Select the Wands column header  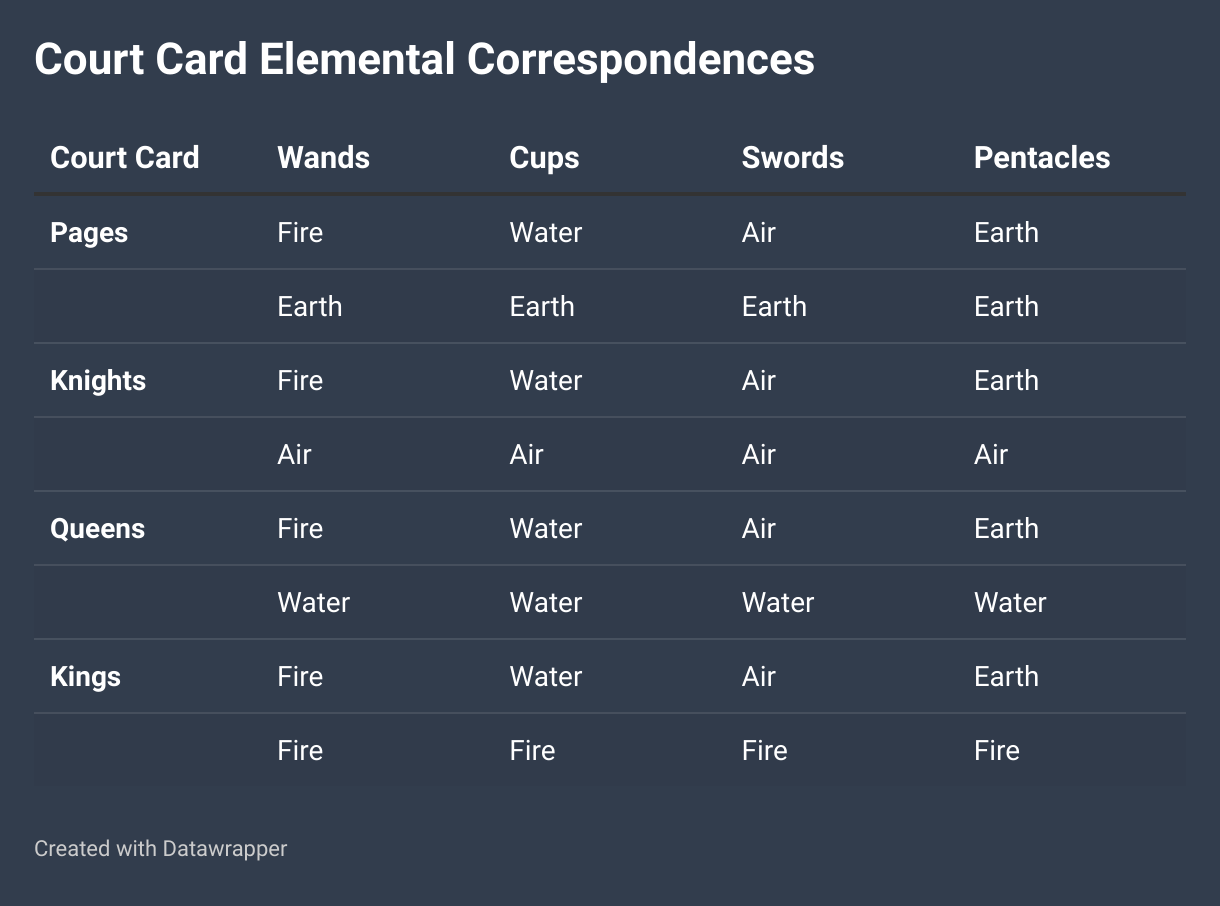(323, 158)
